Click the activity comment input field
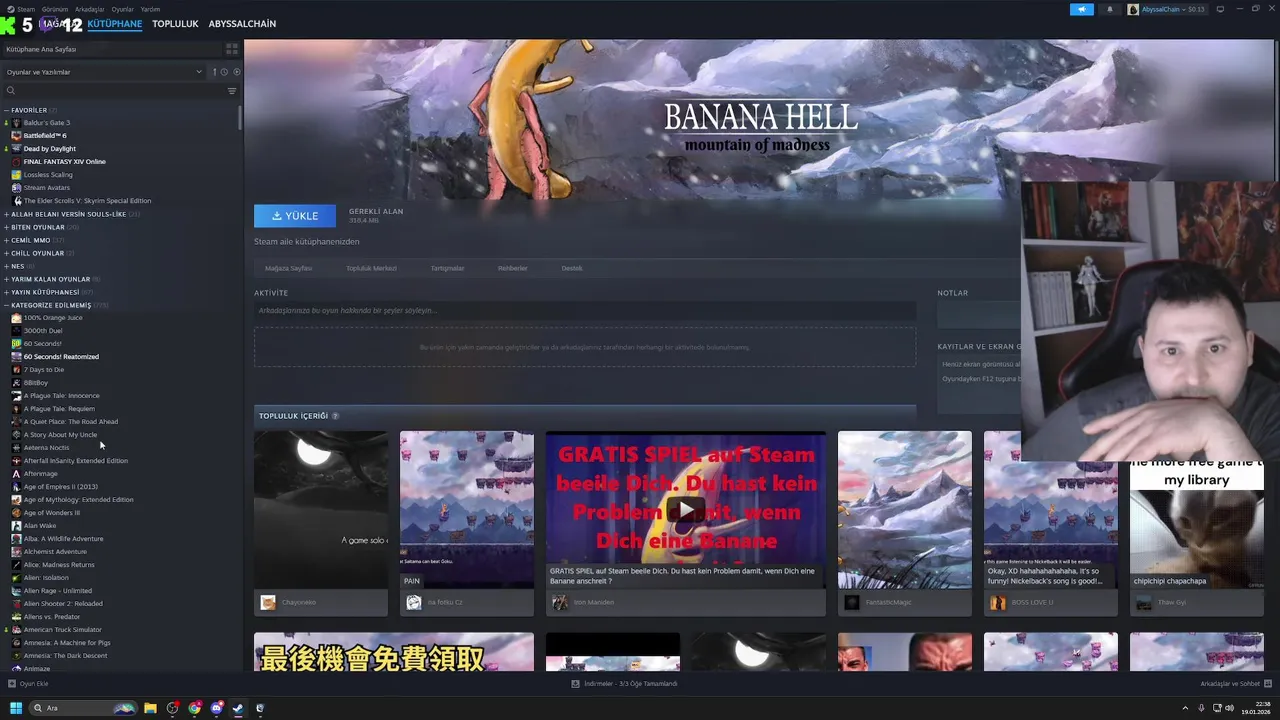 click(585, 311)
